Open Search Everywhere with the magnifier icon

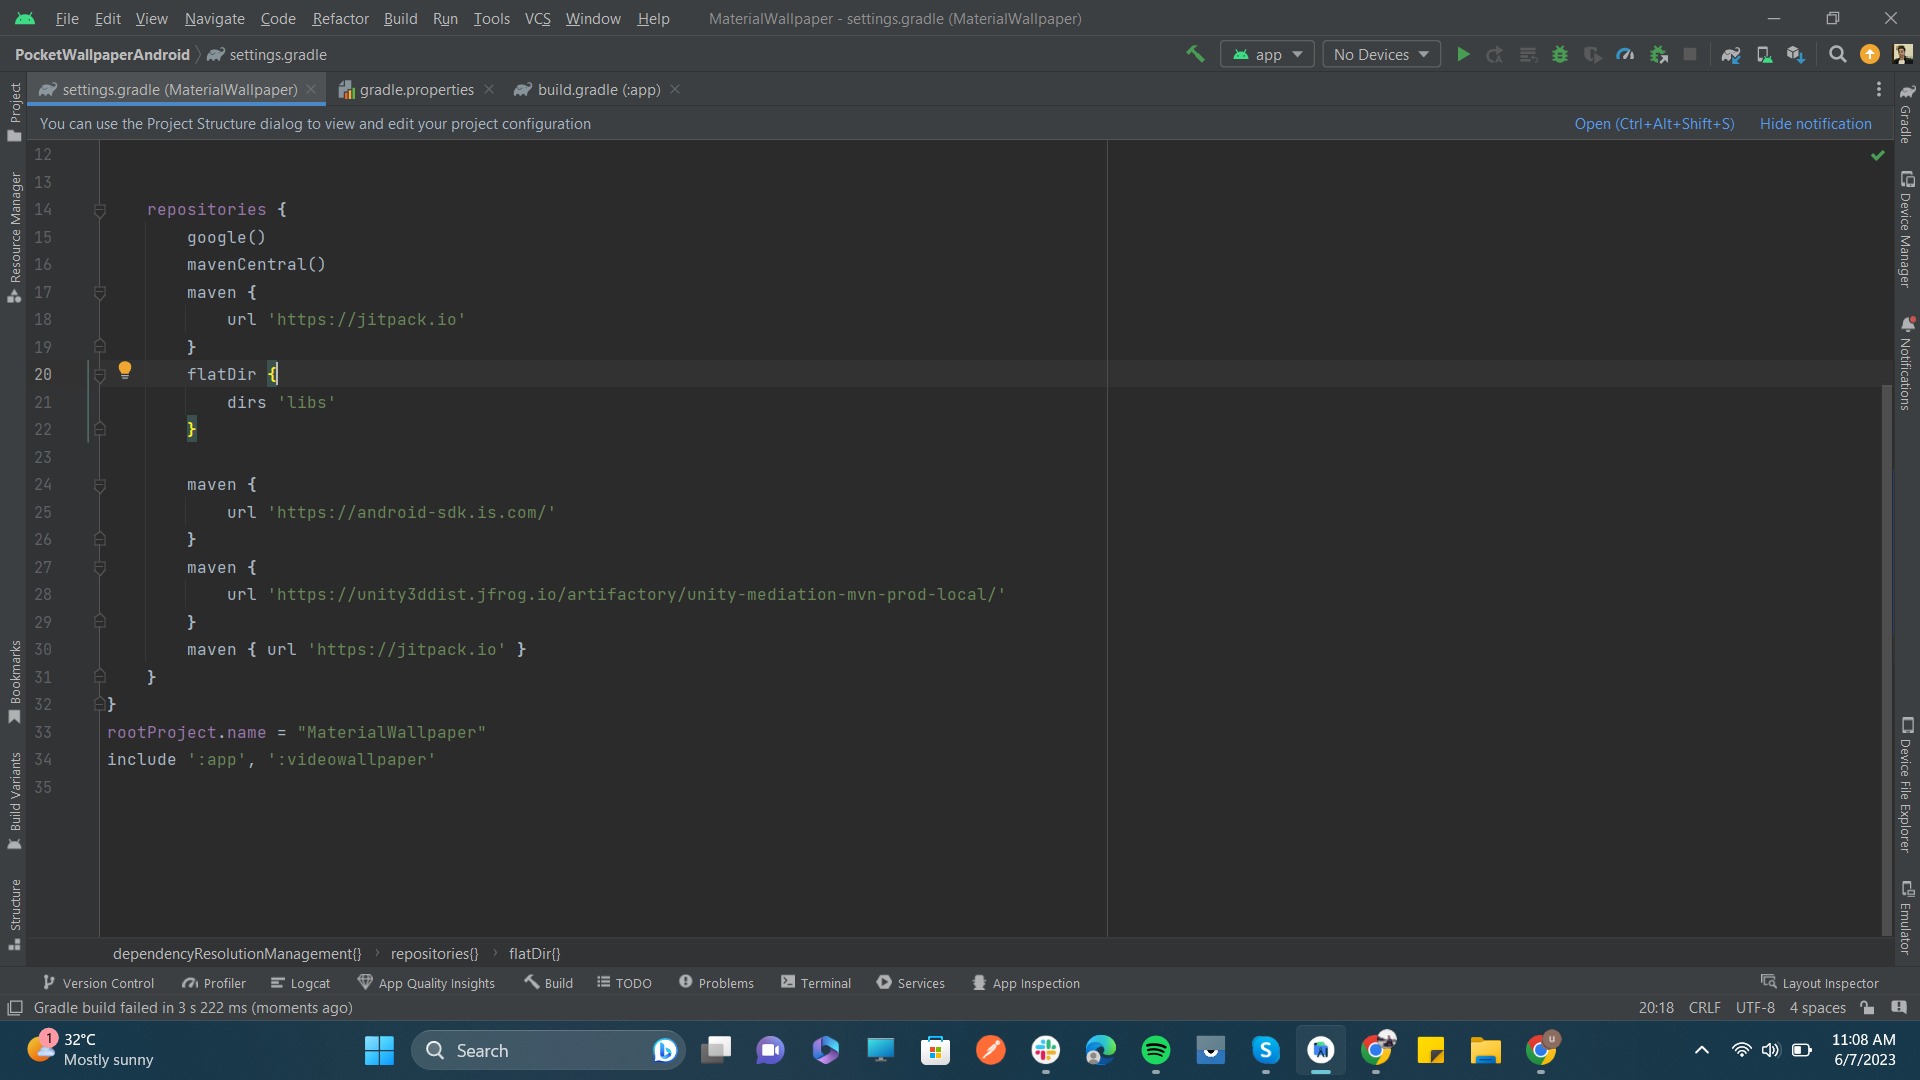(x=1837, y=54)
